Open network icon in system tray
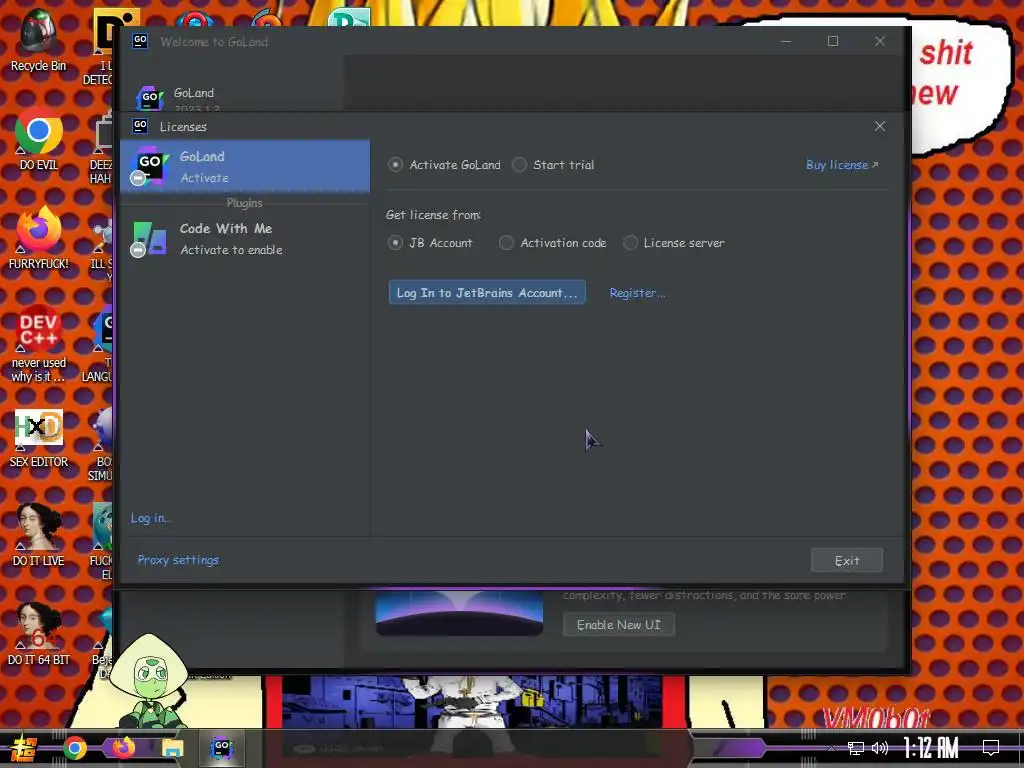 pos(856,748)
